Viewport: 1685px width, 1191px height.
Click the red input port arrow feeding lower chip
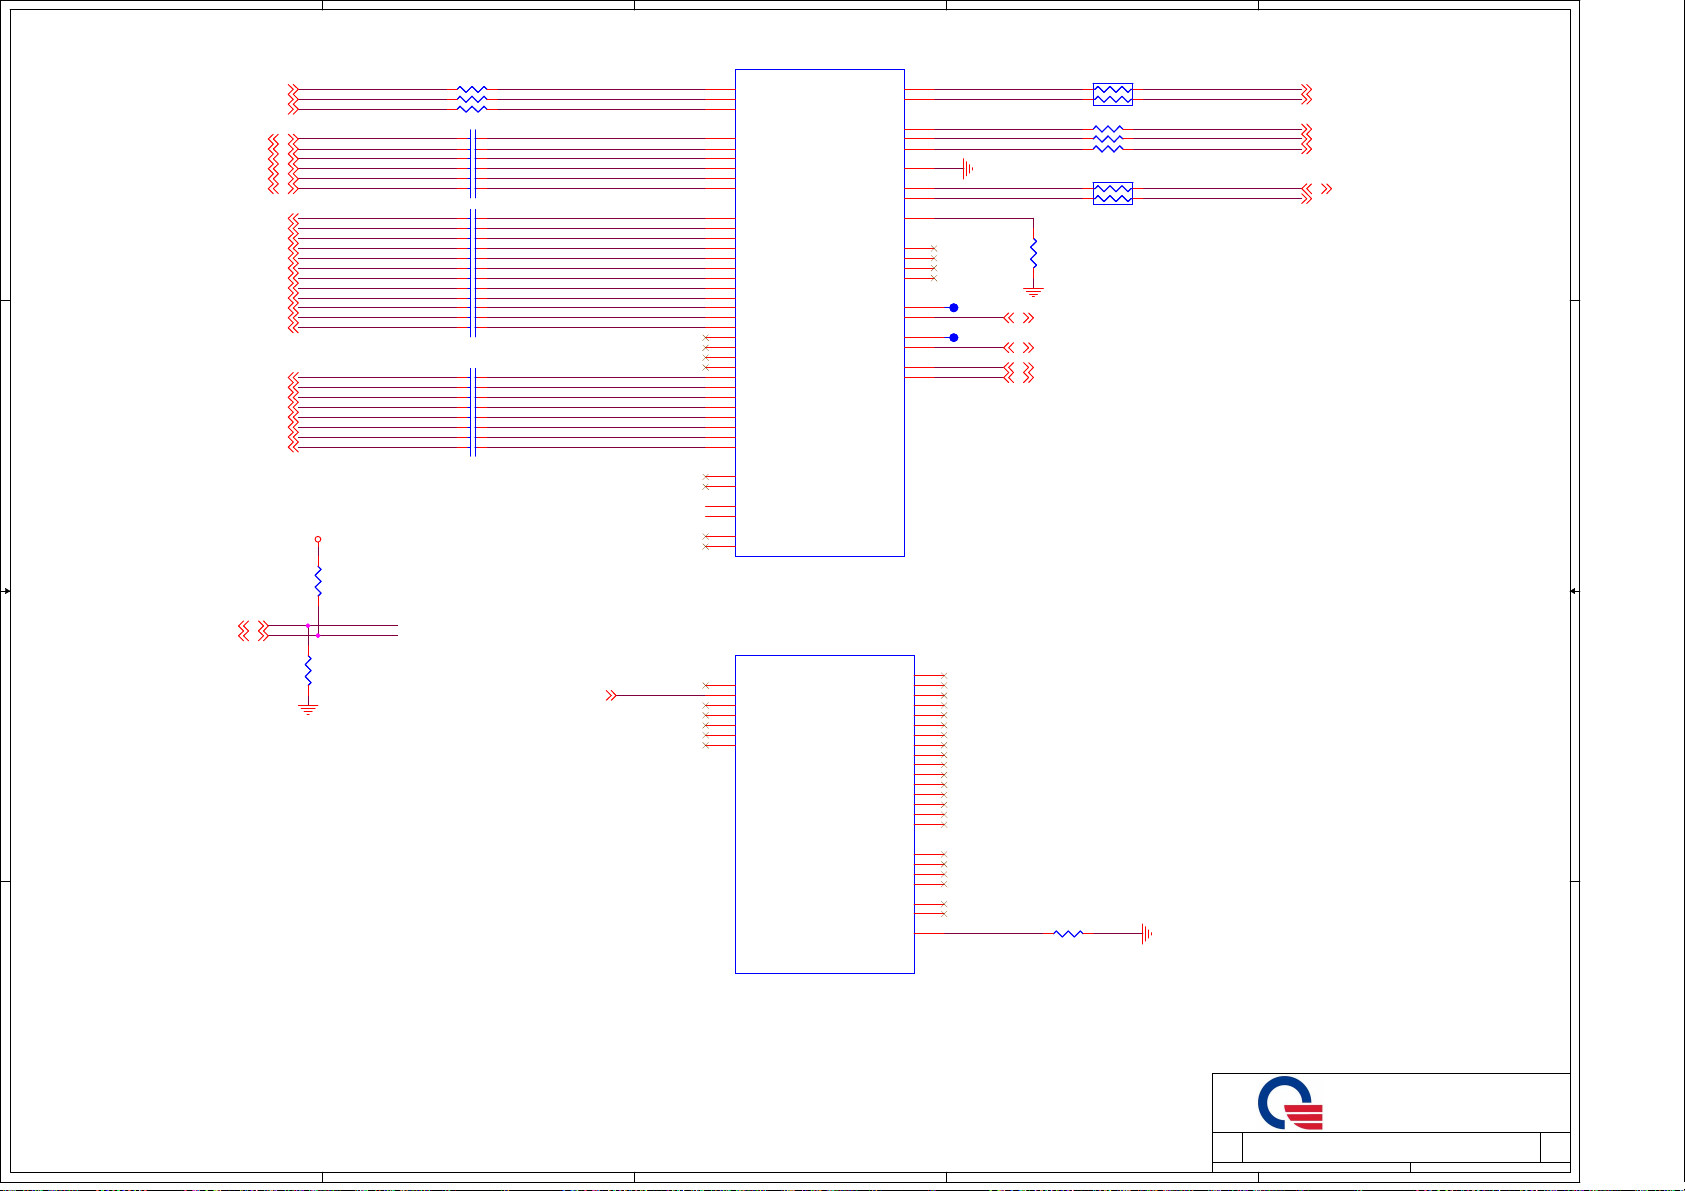(611, 695)
